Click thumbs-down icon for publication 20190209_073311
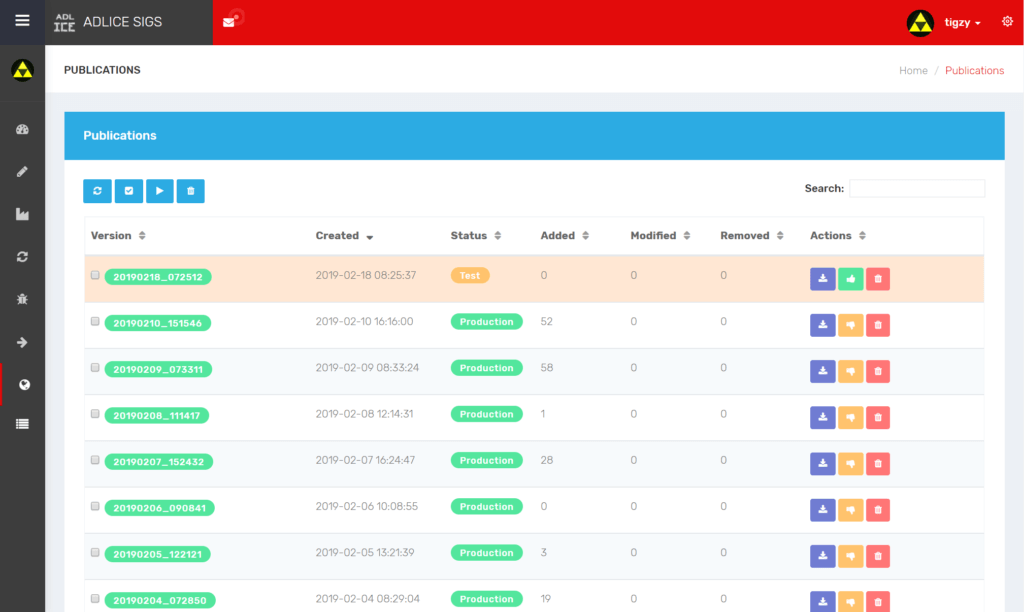The image size is (1024, 612). pos(850,371)
